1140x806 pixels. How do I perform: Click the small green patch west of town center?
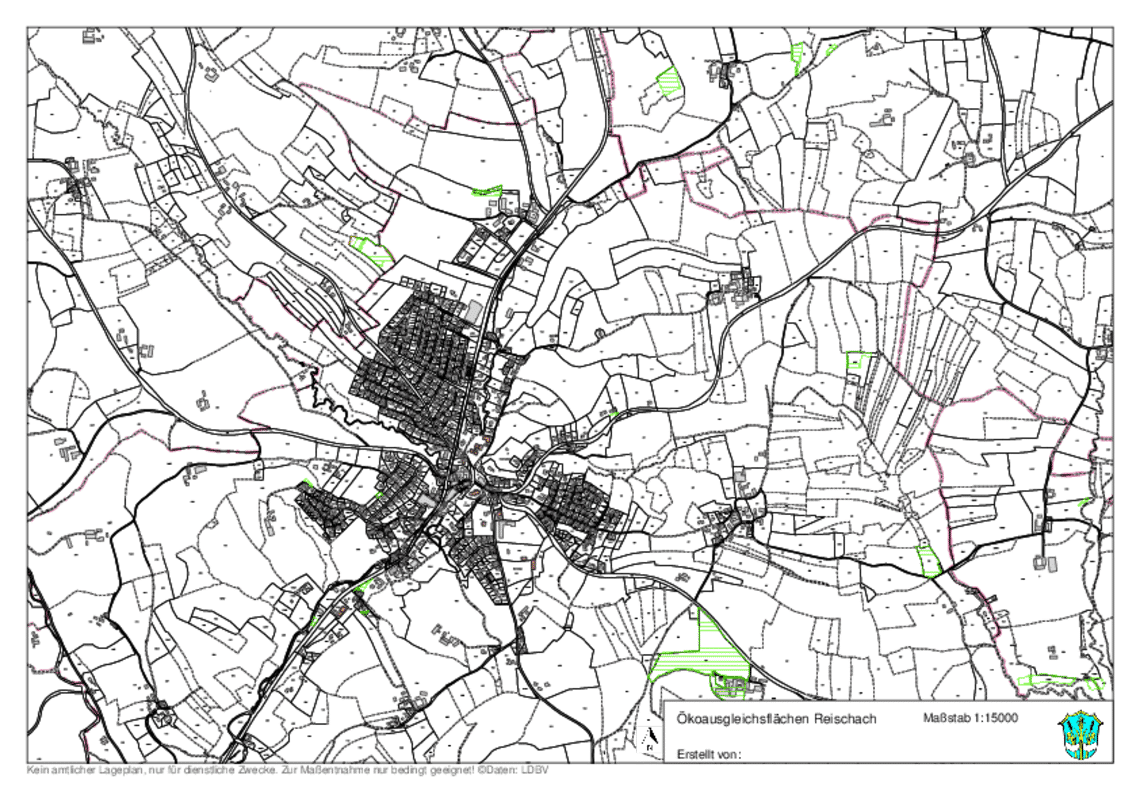(x=308, y=482)
